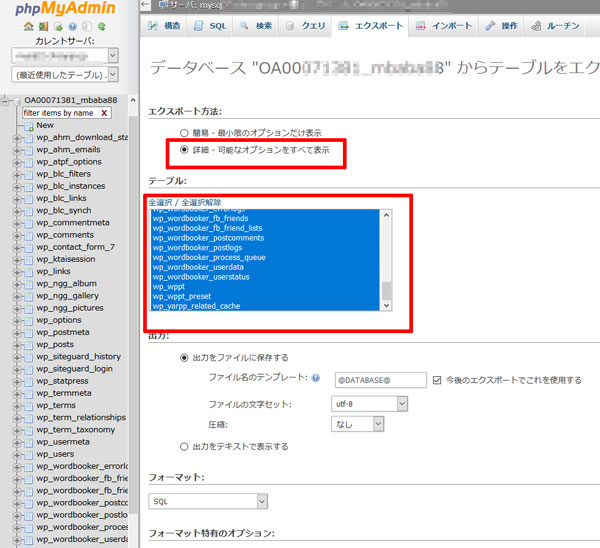Open the wp_statpress table
This screenshot has height=548, width=600.
[x=62, y=381]
